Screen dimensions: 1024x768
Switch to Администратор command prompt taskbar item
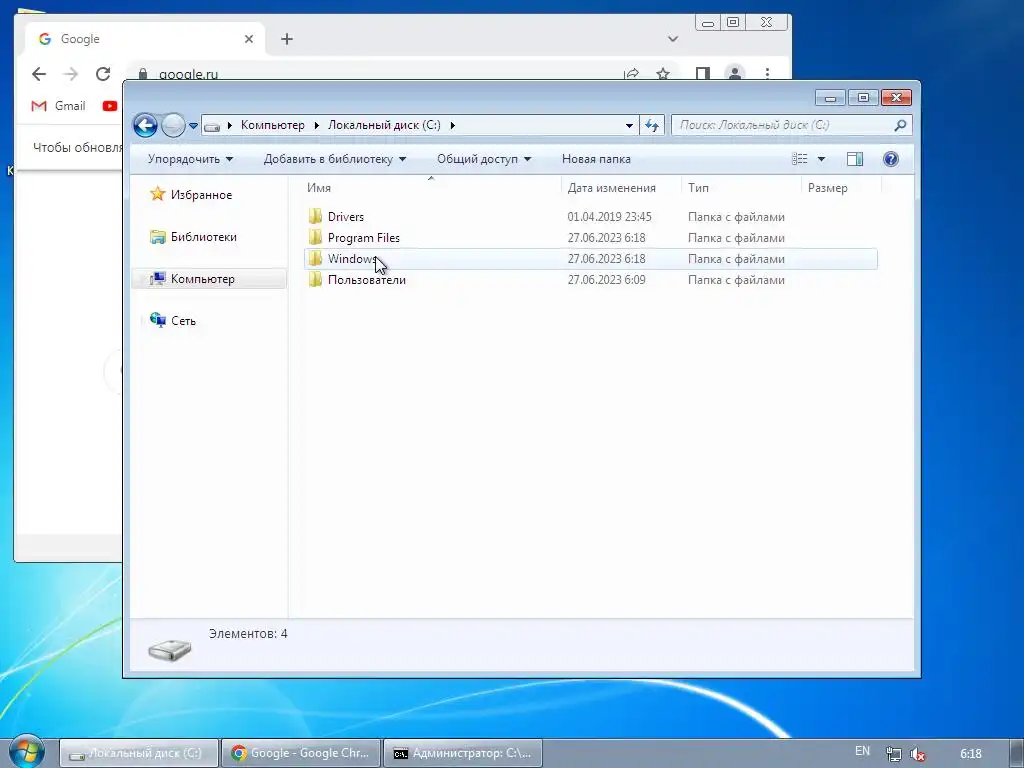[463, 753]
